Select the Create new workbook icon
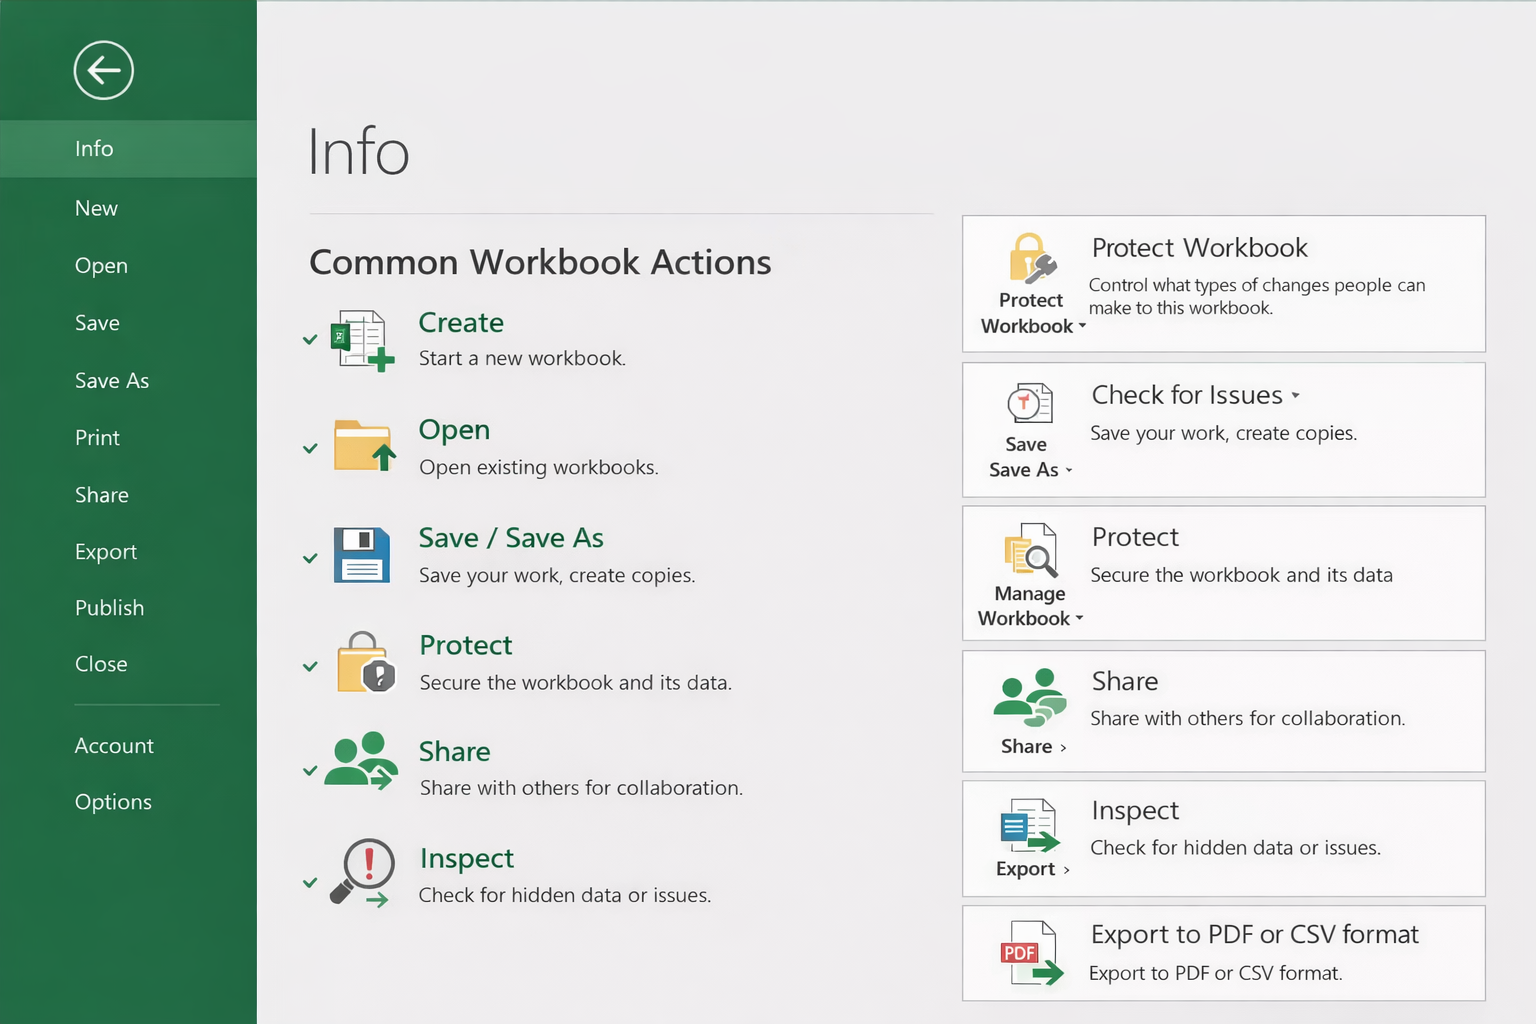The width and height of the screenshot is (1536, 1024). (x=363, y=340)
